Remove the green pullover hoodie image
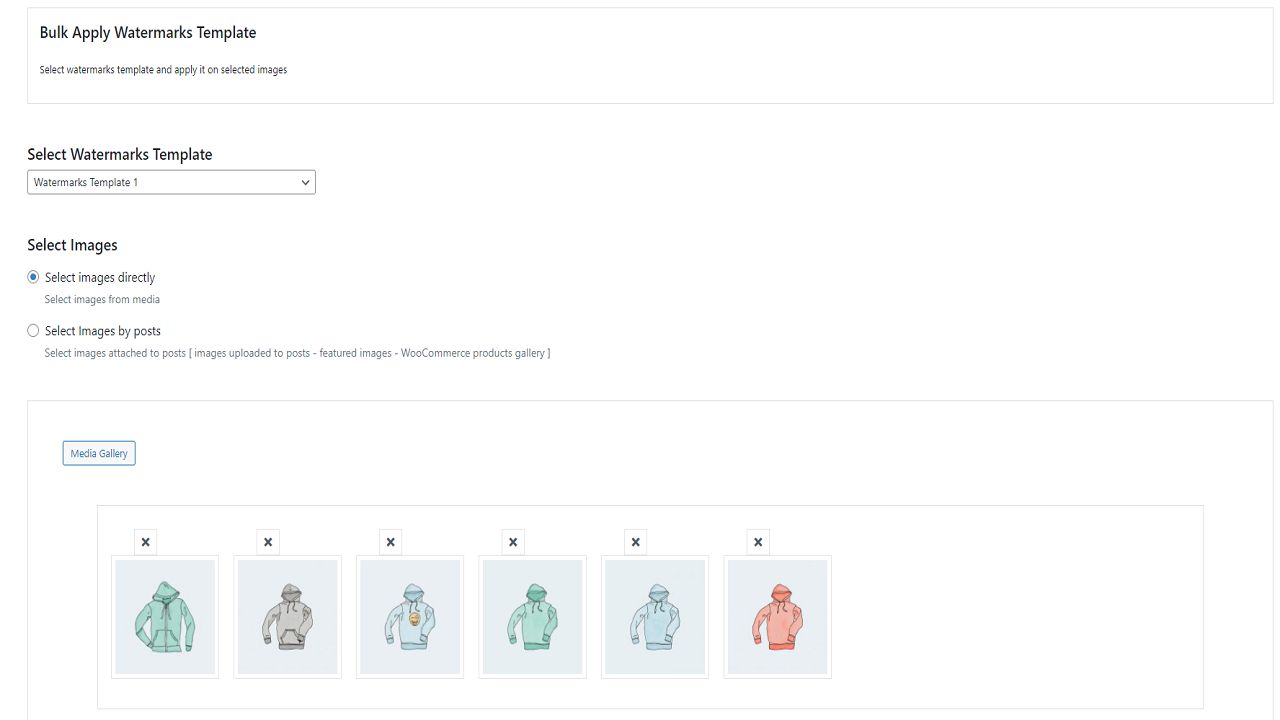Viewport: 1280px width, 720px height. pos(513,542)
